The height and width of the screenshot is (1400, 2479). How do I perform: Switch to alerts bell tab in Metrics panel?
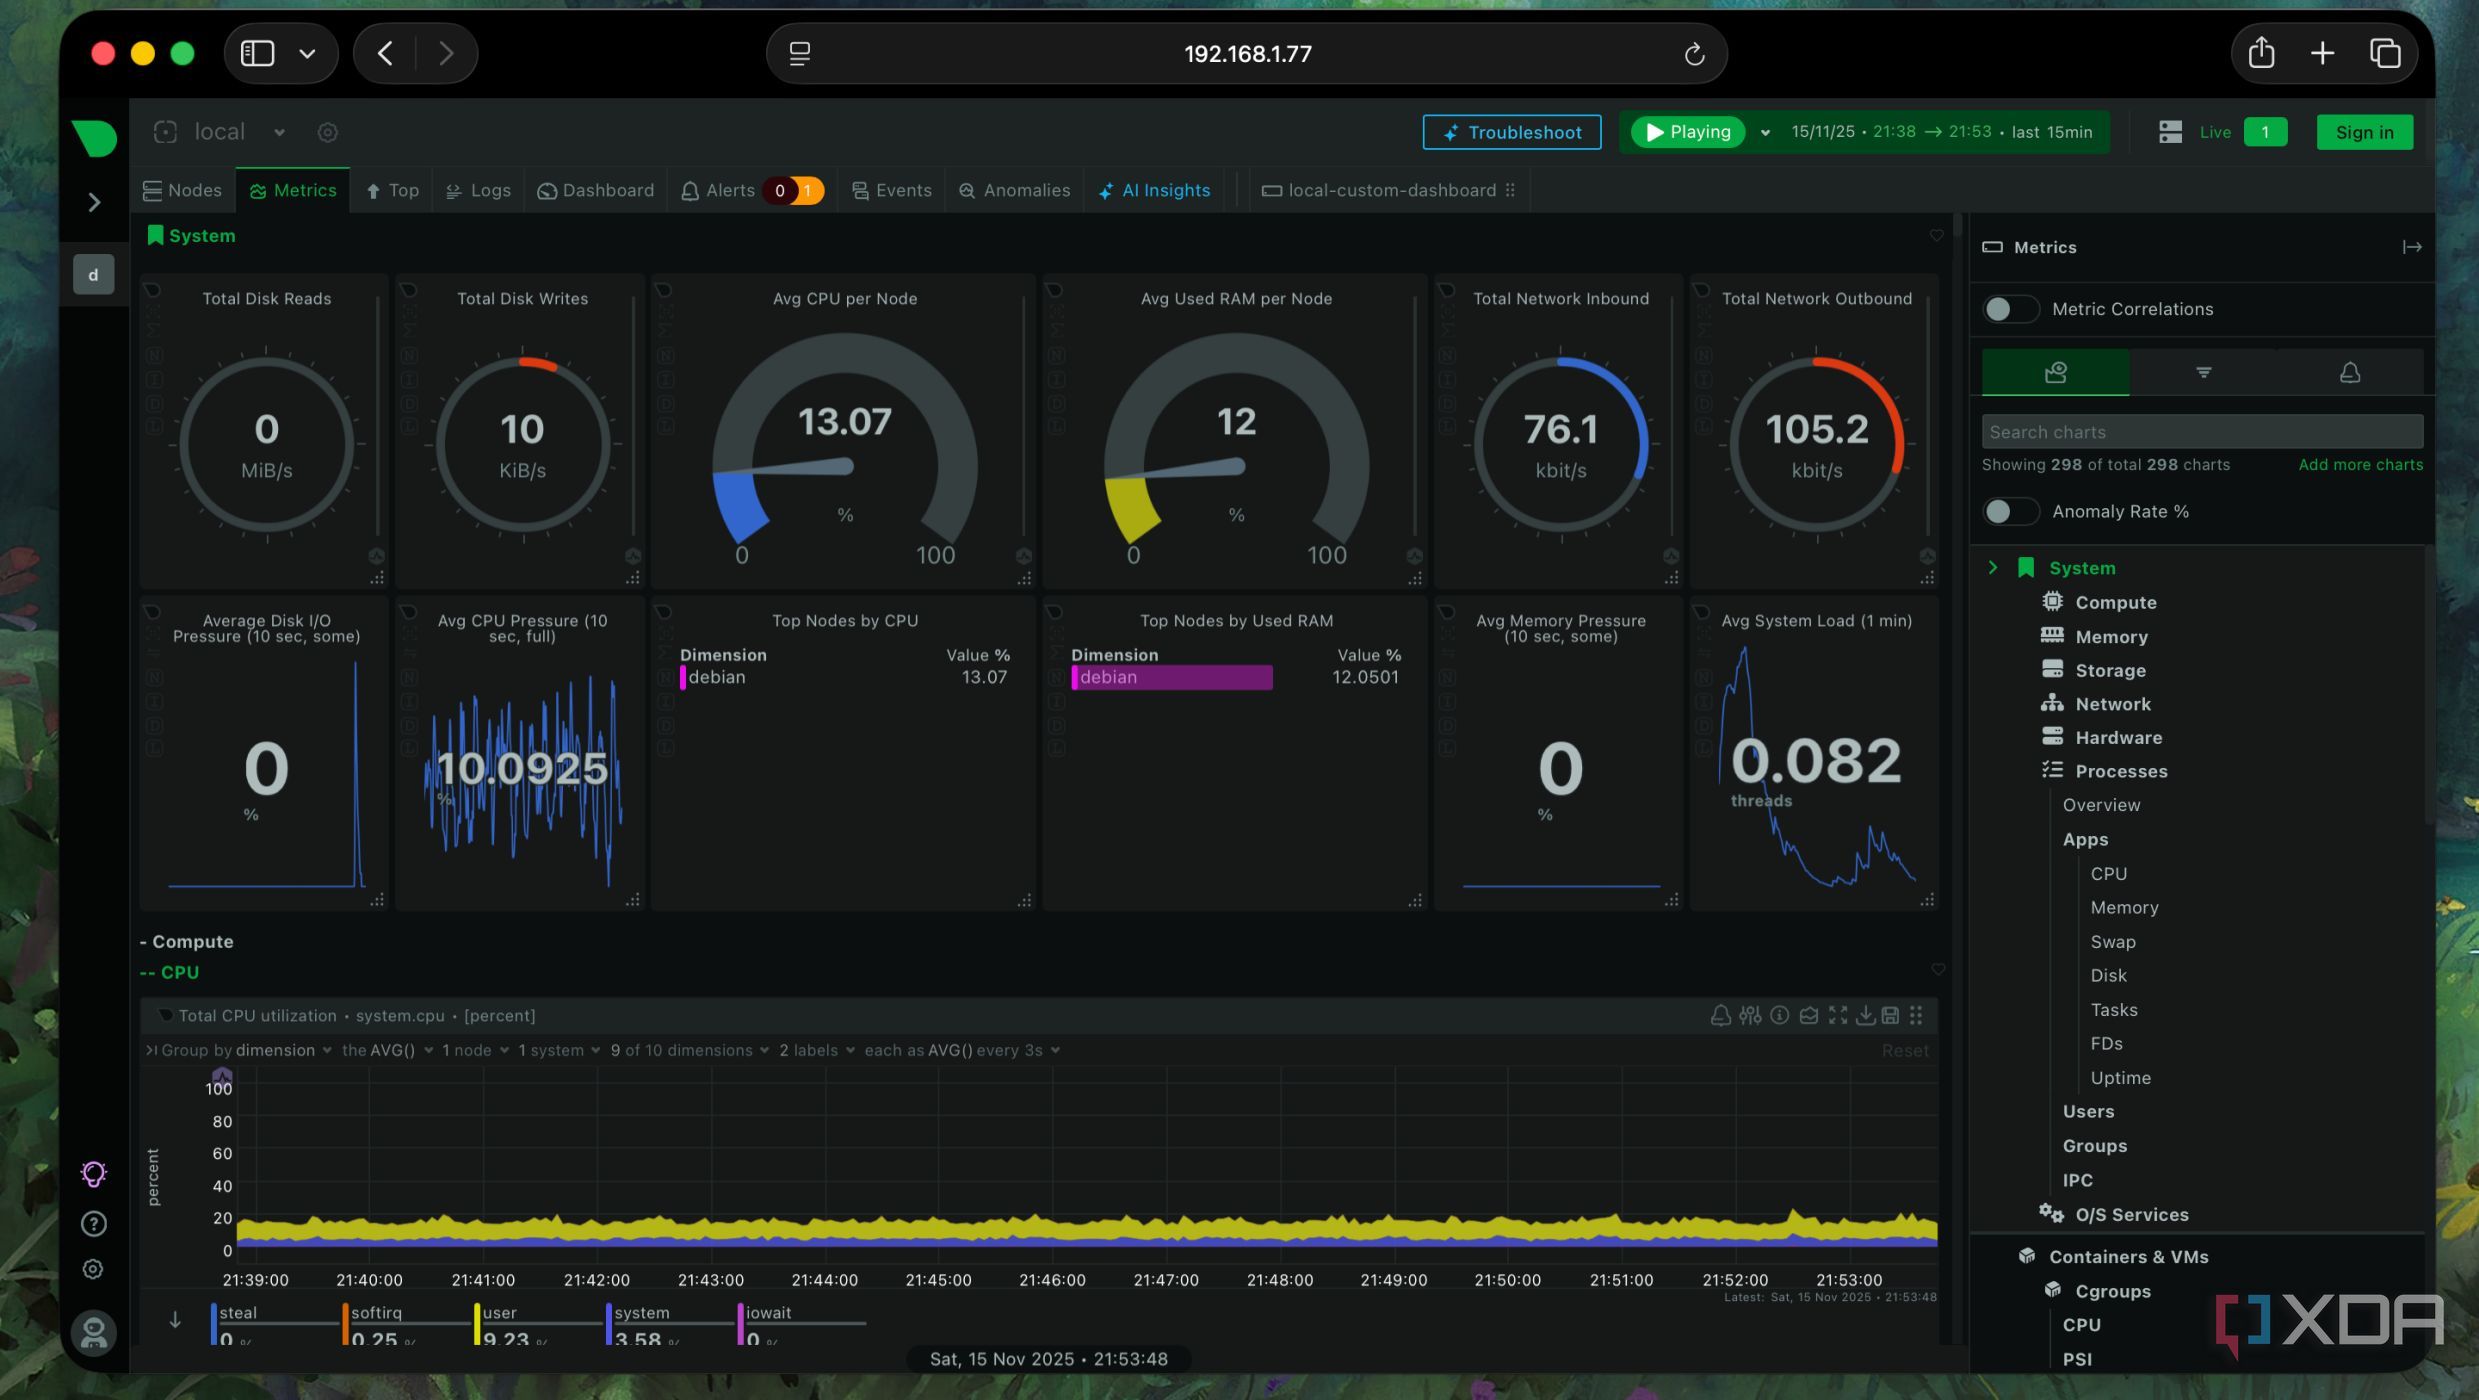coord(2349,373)
